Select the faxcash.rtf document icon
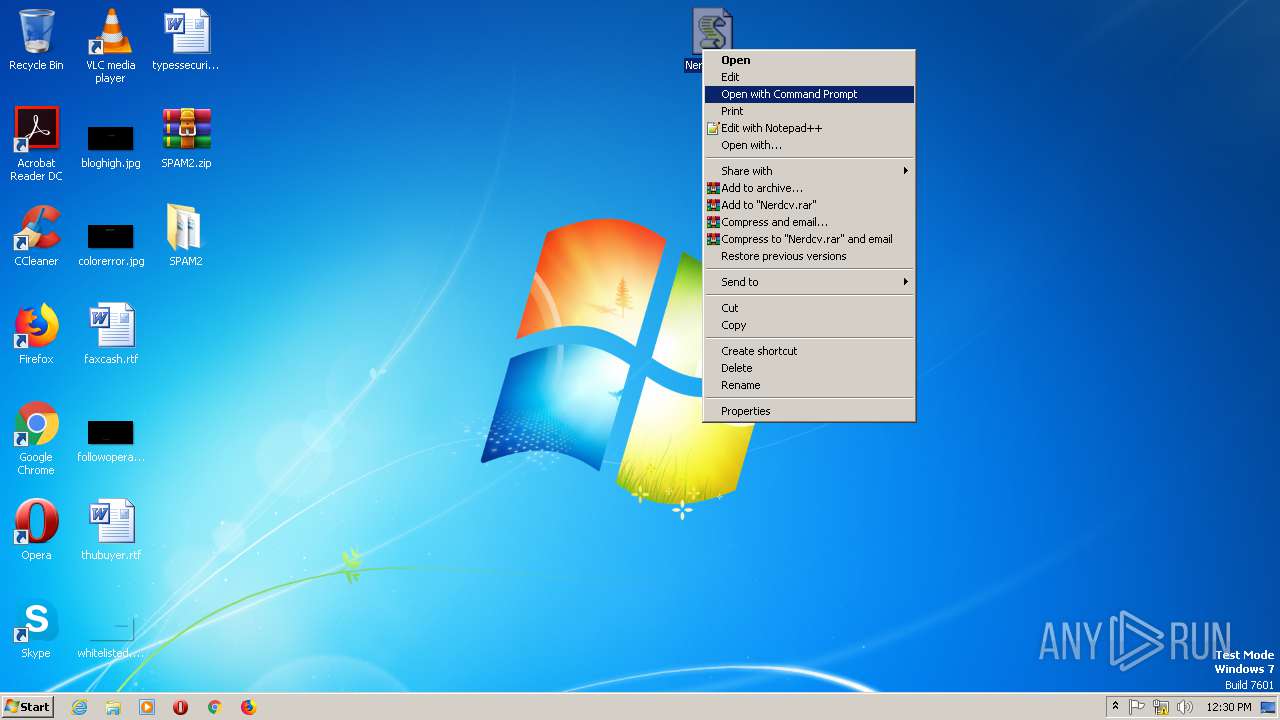 [110, 334]
